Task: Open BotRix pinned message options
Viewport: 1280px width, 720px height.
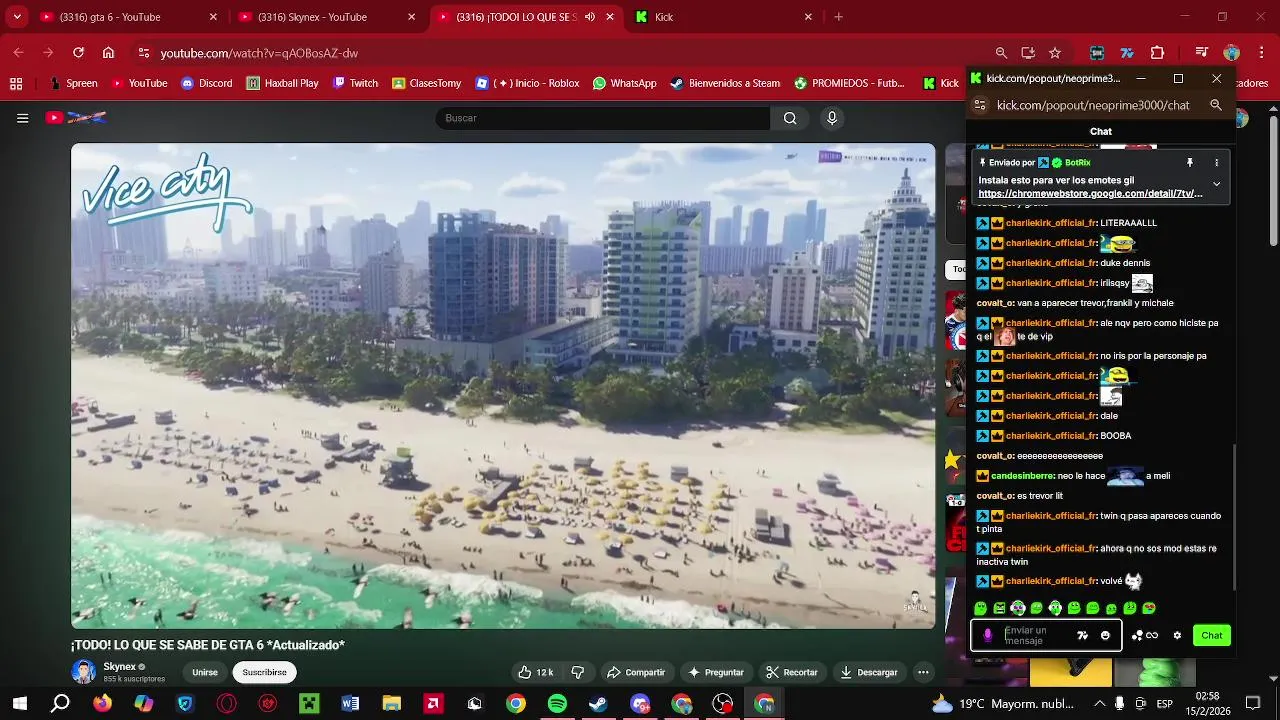Action: point(1217,163)
